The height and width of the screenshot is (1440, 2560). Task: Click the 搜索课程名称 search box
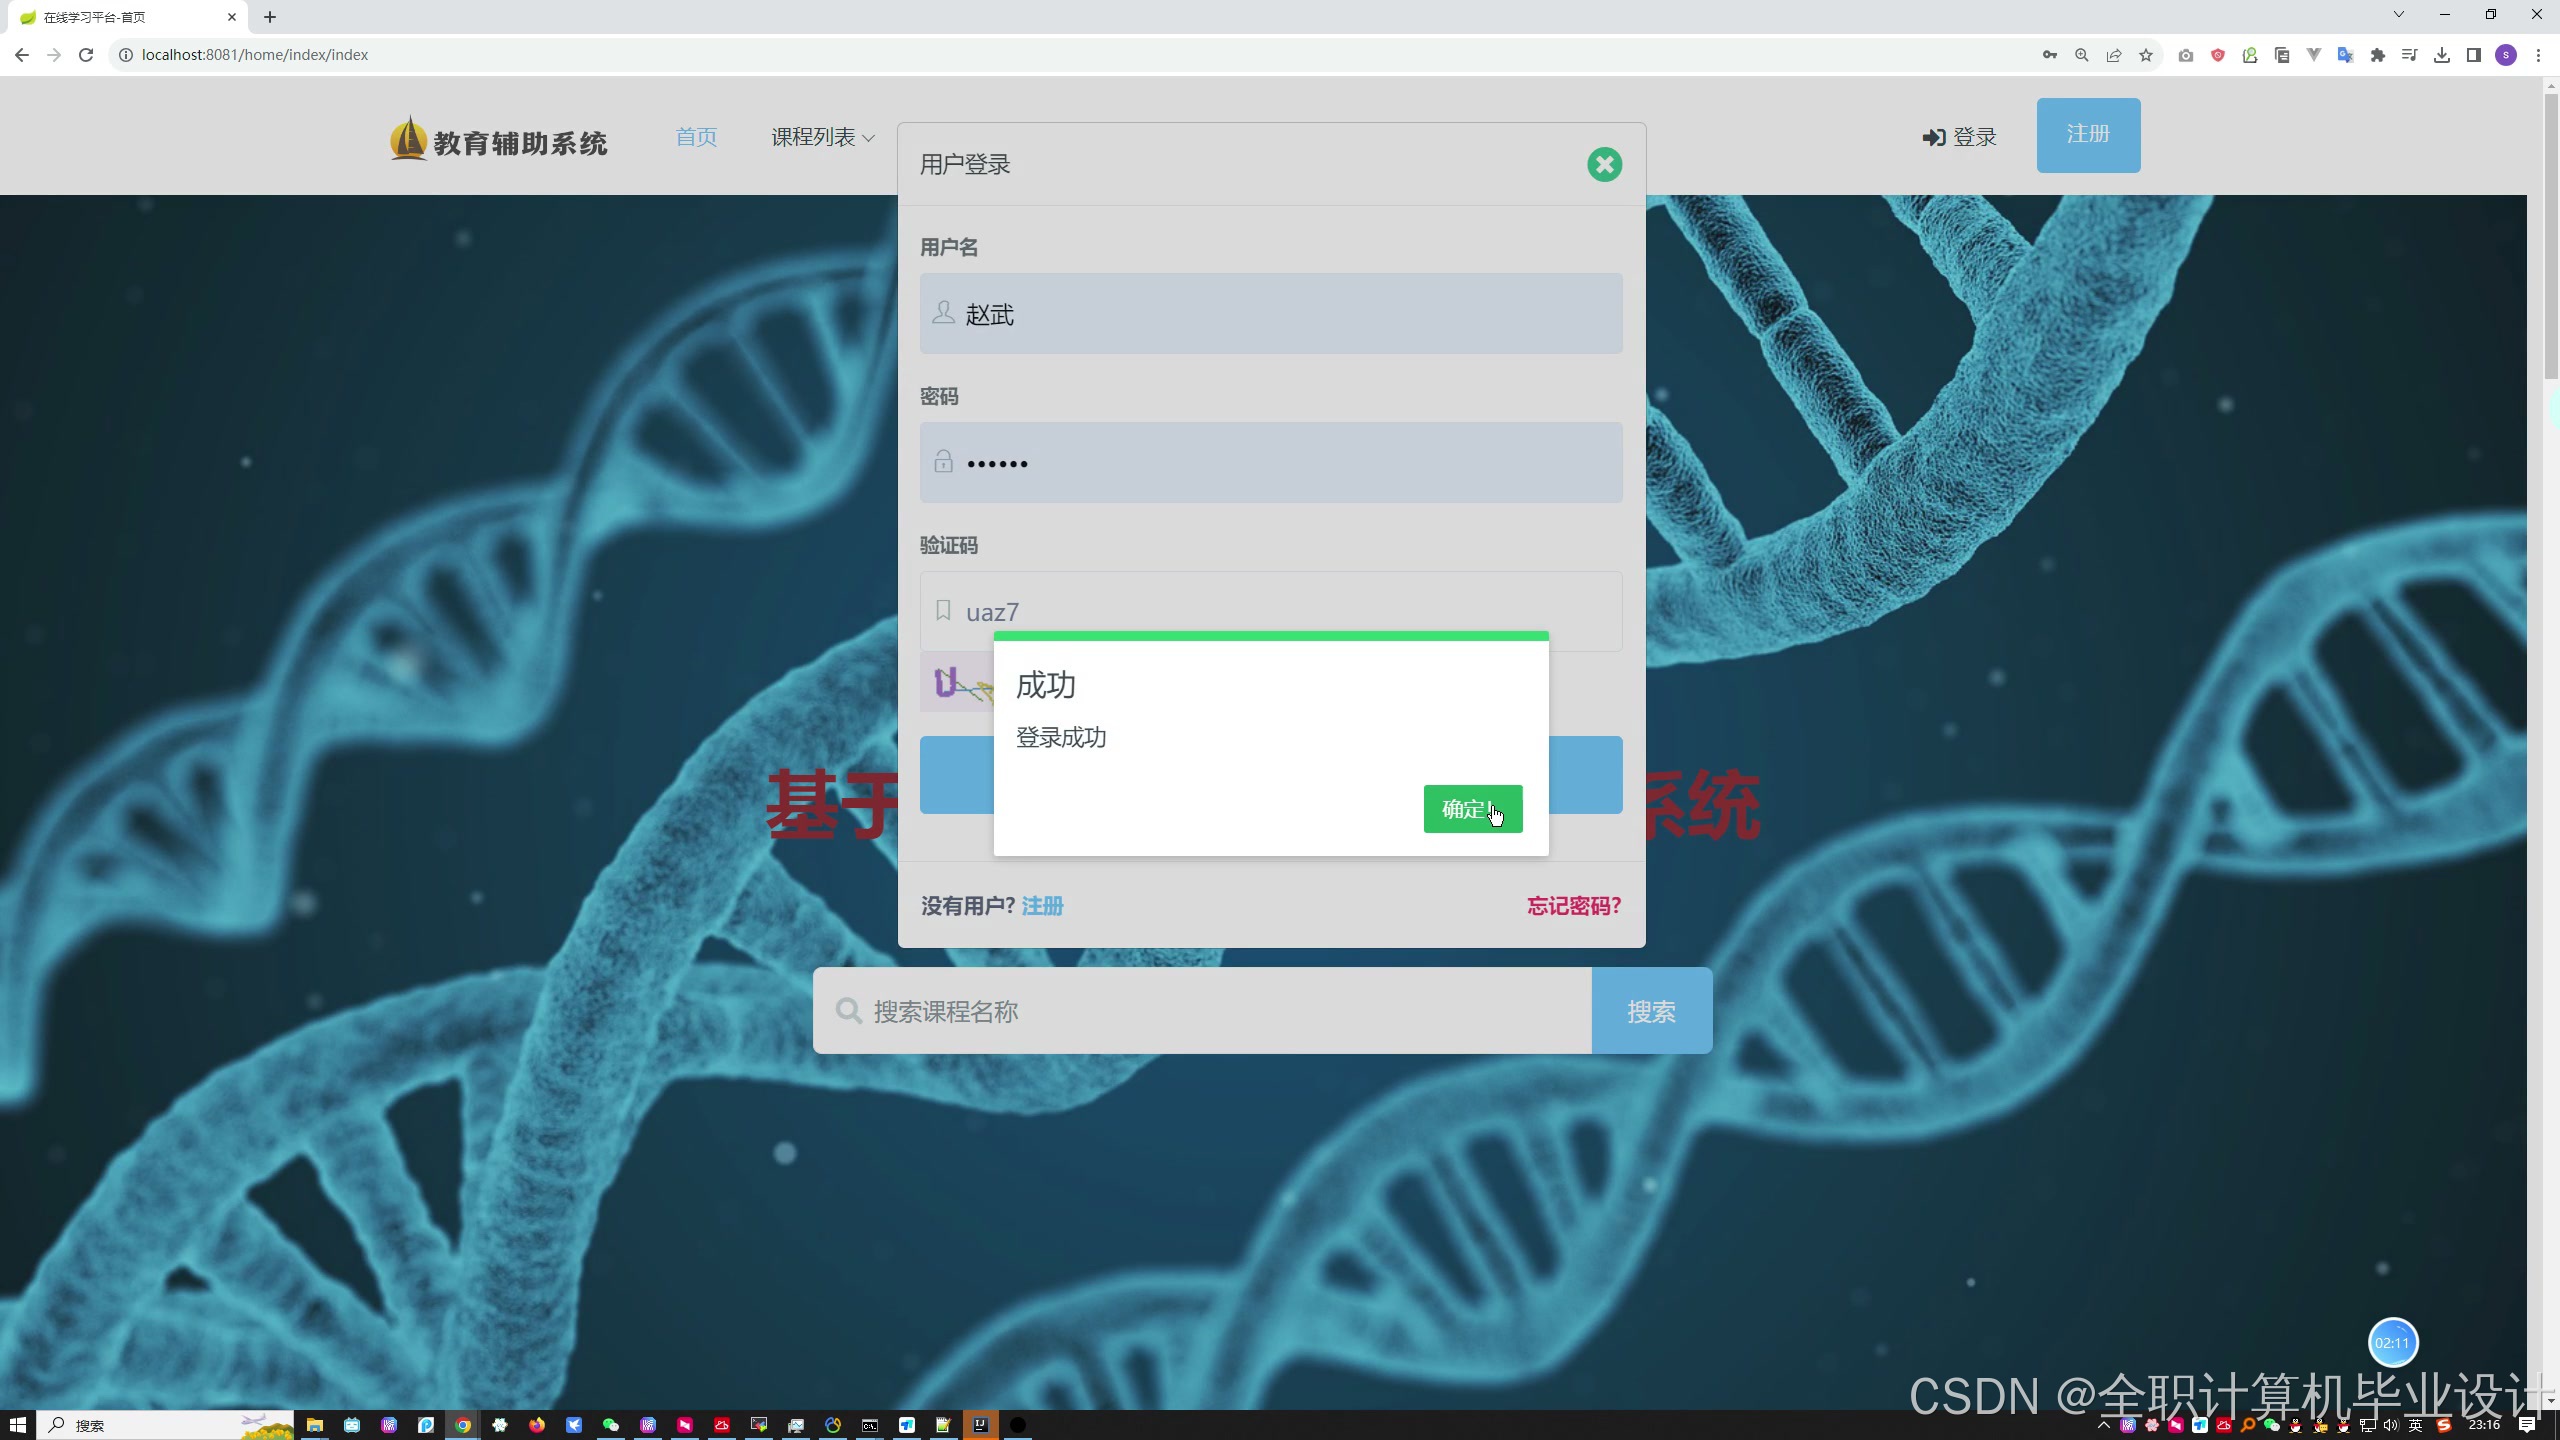click(1200, 1011)
